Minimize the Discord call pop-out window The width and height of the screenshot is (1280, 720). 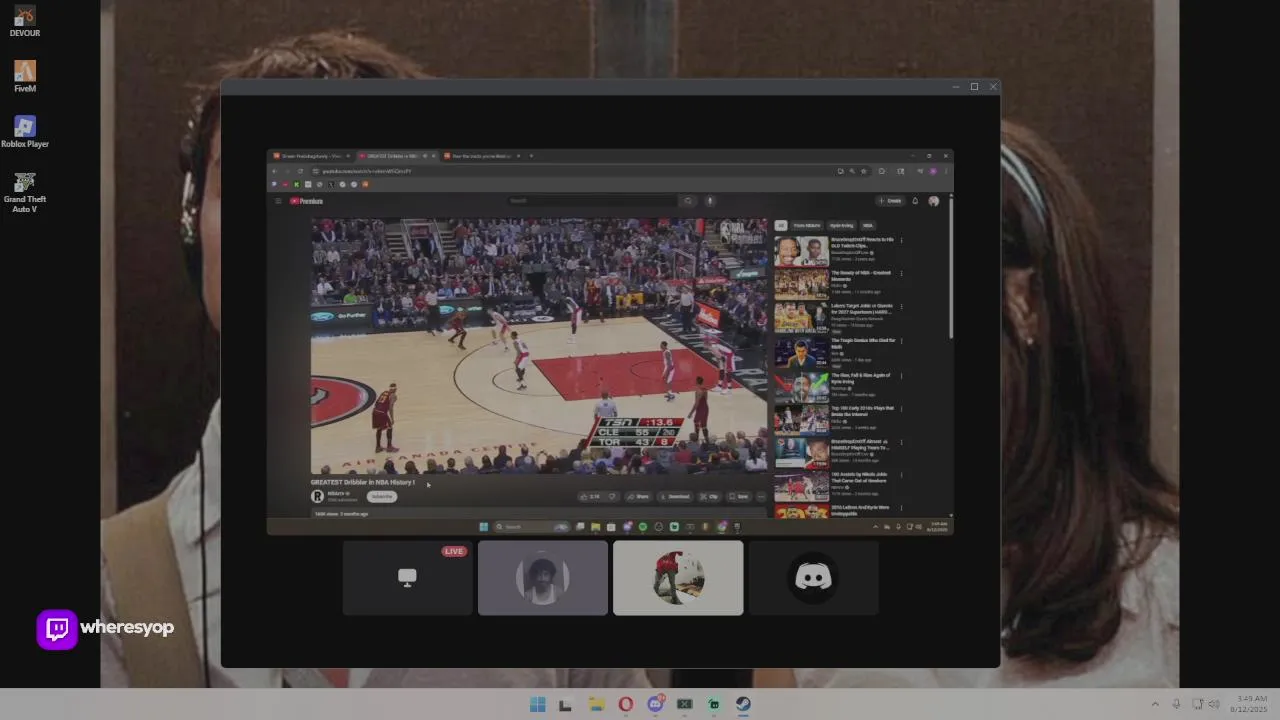click(x=956, y=87)
